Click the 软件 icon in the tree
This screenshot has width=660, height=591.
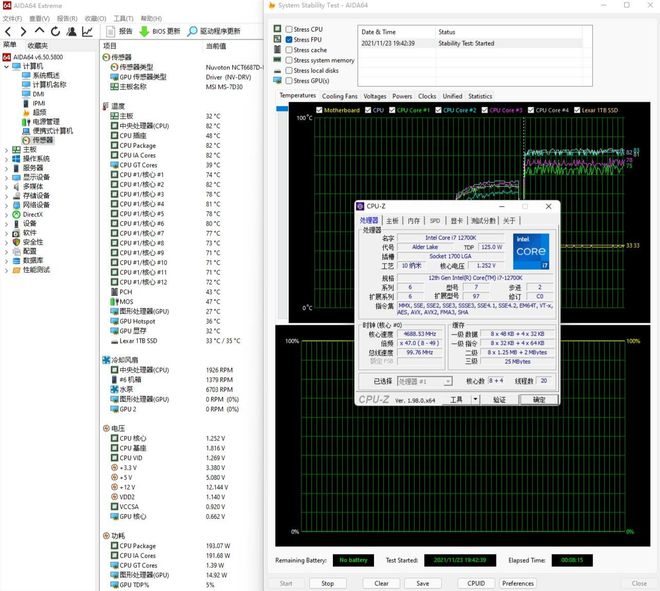tap(16, 233)
